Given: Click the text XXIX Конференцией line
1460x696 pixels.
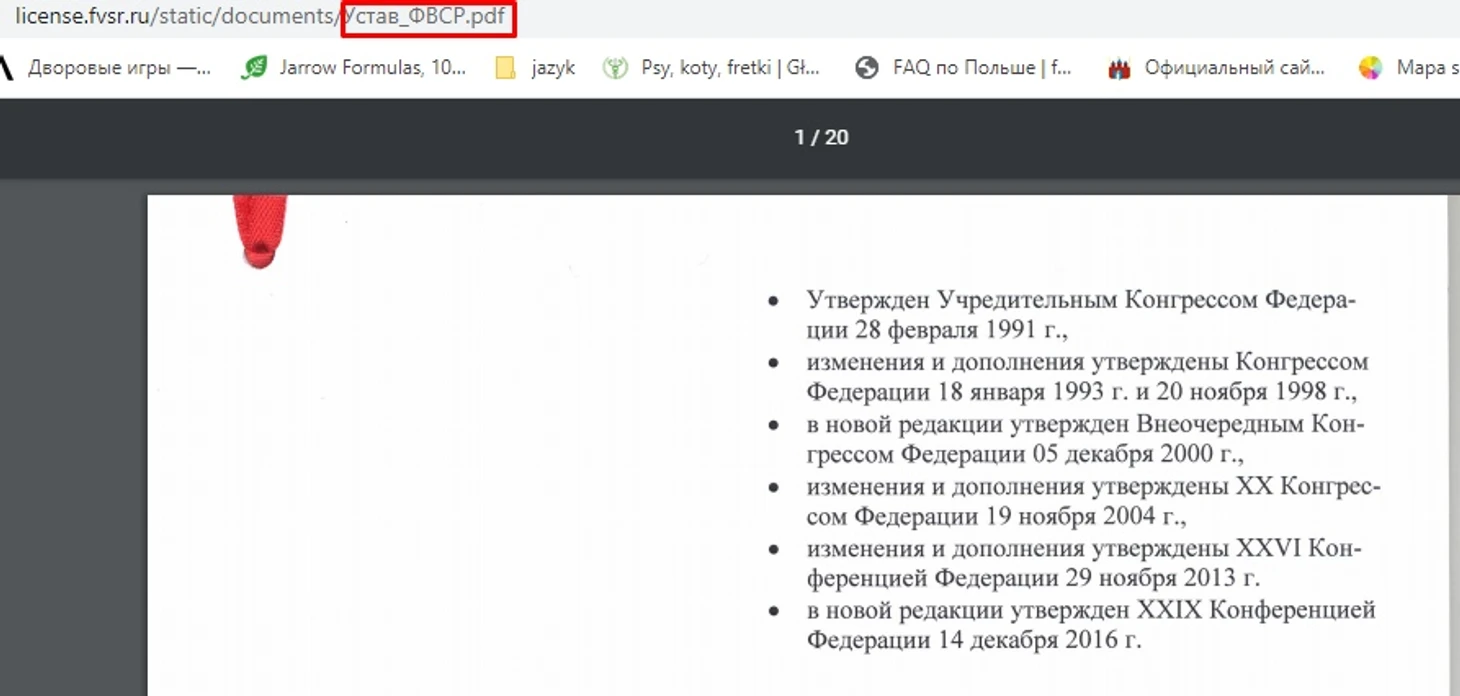Looking at the screenshot, I should [x=1091, y=610].
